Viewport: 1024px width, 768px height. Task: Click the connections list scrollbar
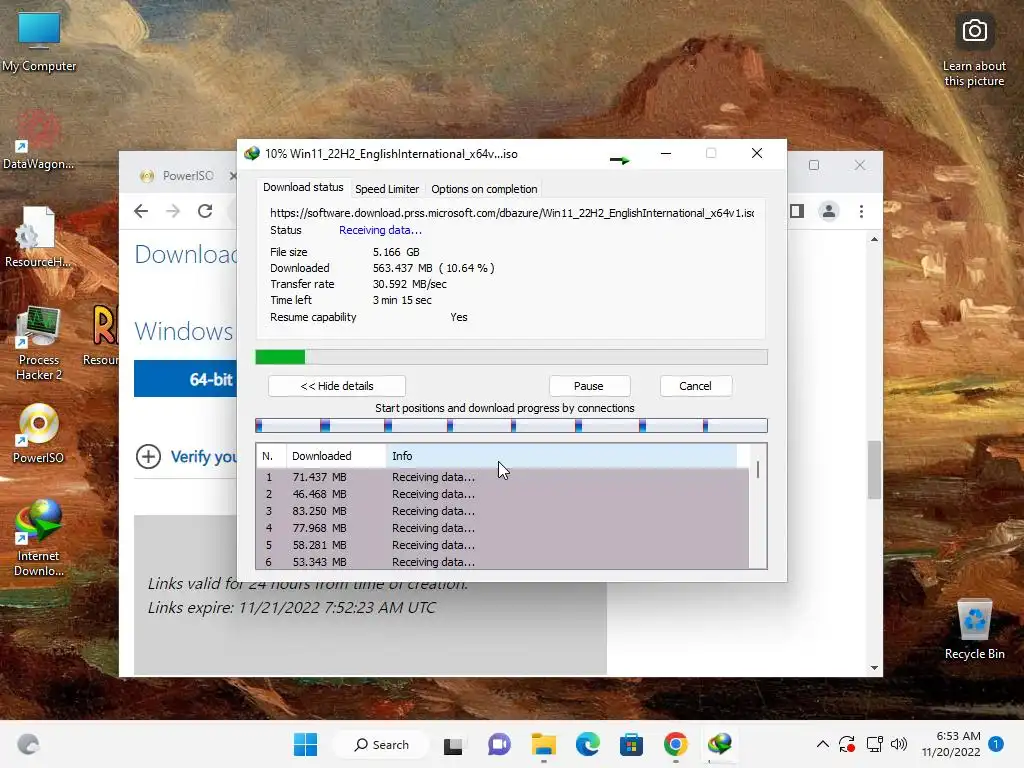[758, 470]
